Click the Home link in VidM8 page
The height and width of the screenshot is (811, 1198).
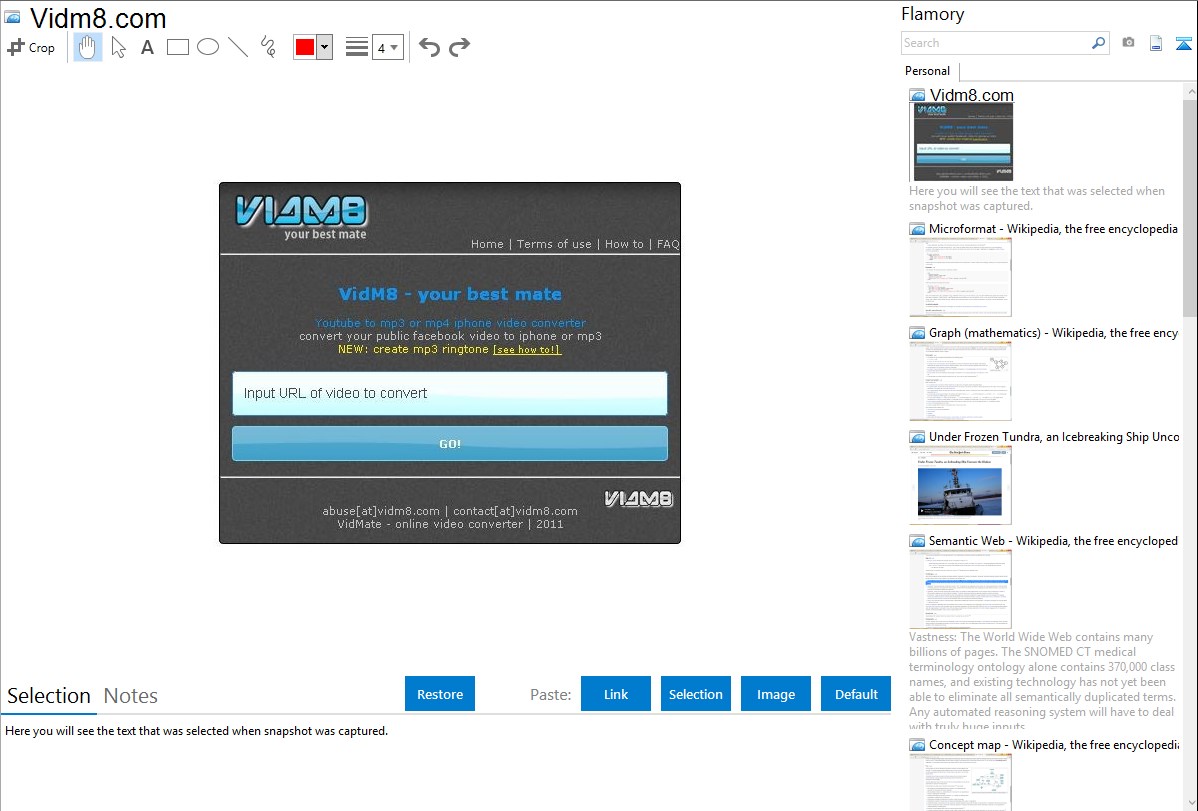(487, 244)
